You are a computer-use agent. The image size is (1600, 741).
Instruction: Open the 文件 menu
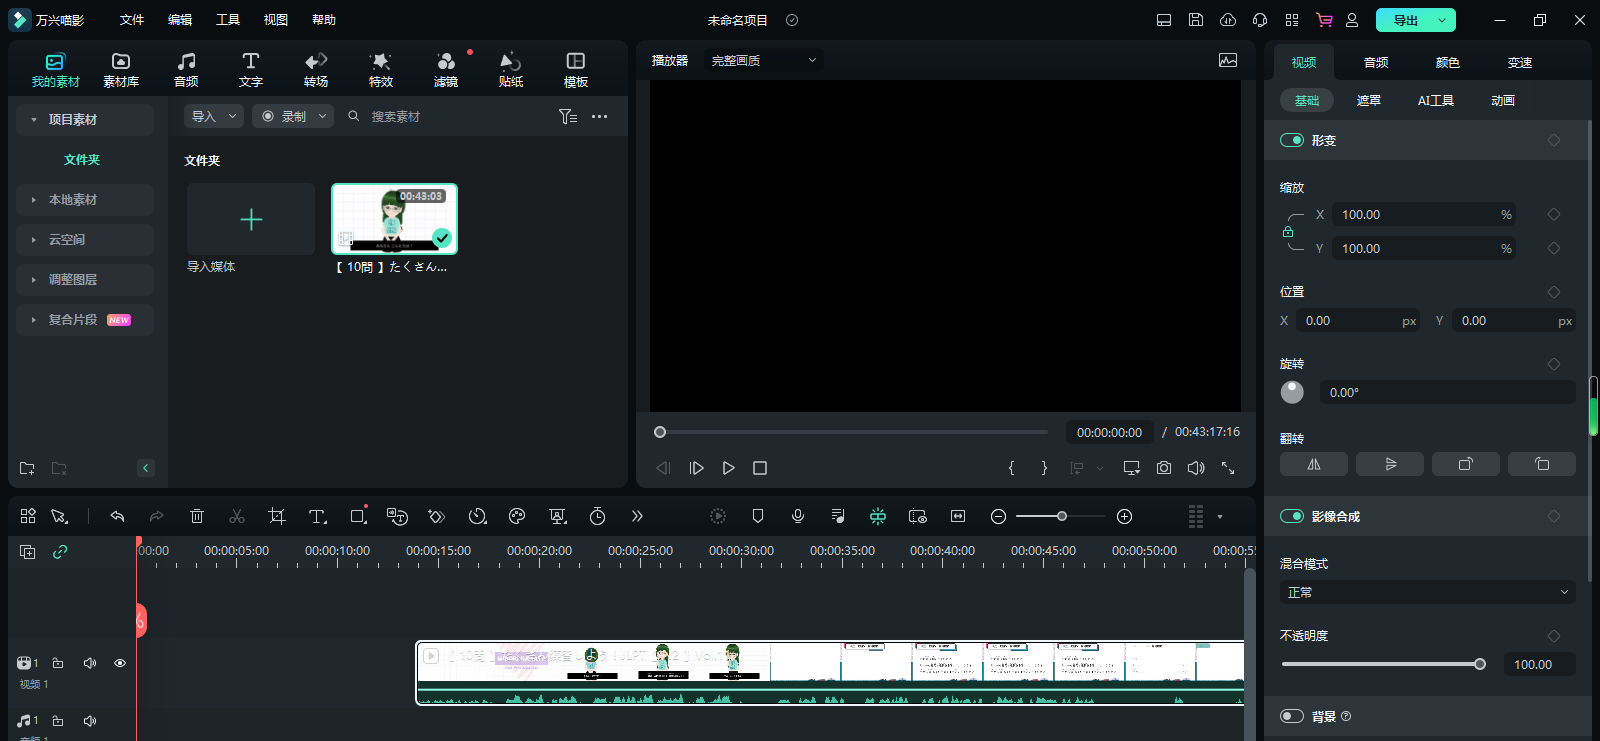132,20
